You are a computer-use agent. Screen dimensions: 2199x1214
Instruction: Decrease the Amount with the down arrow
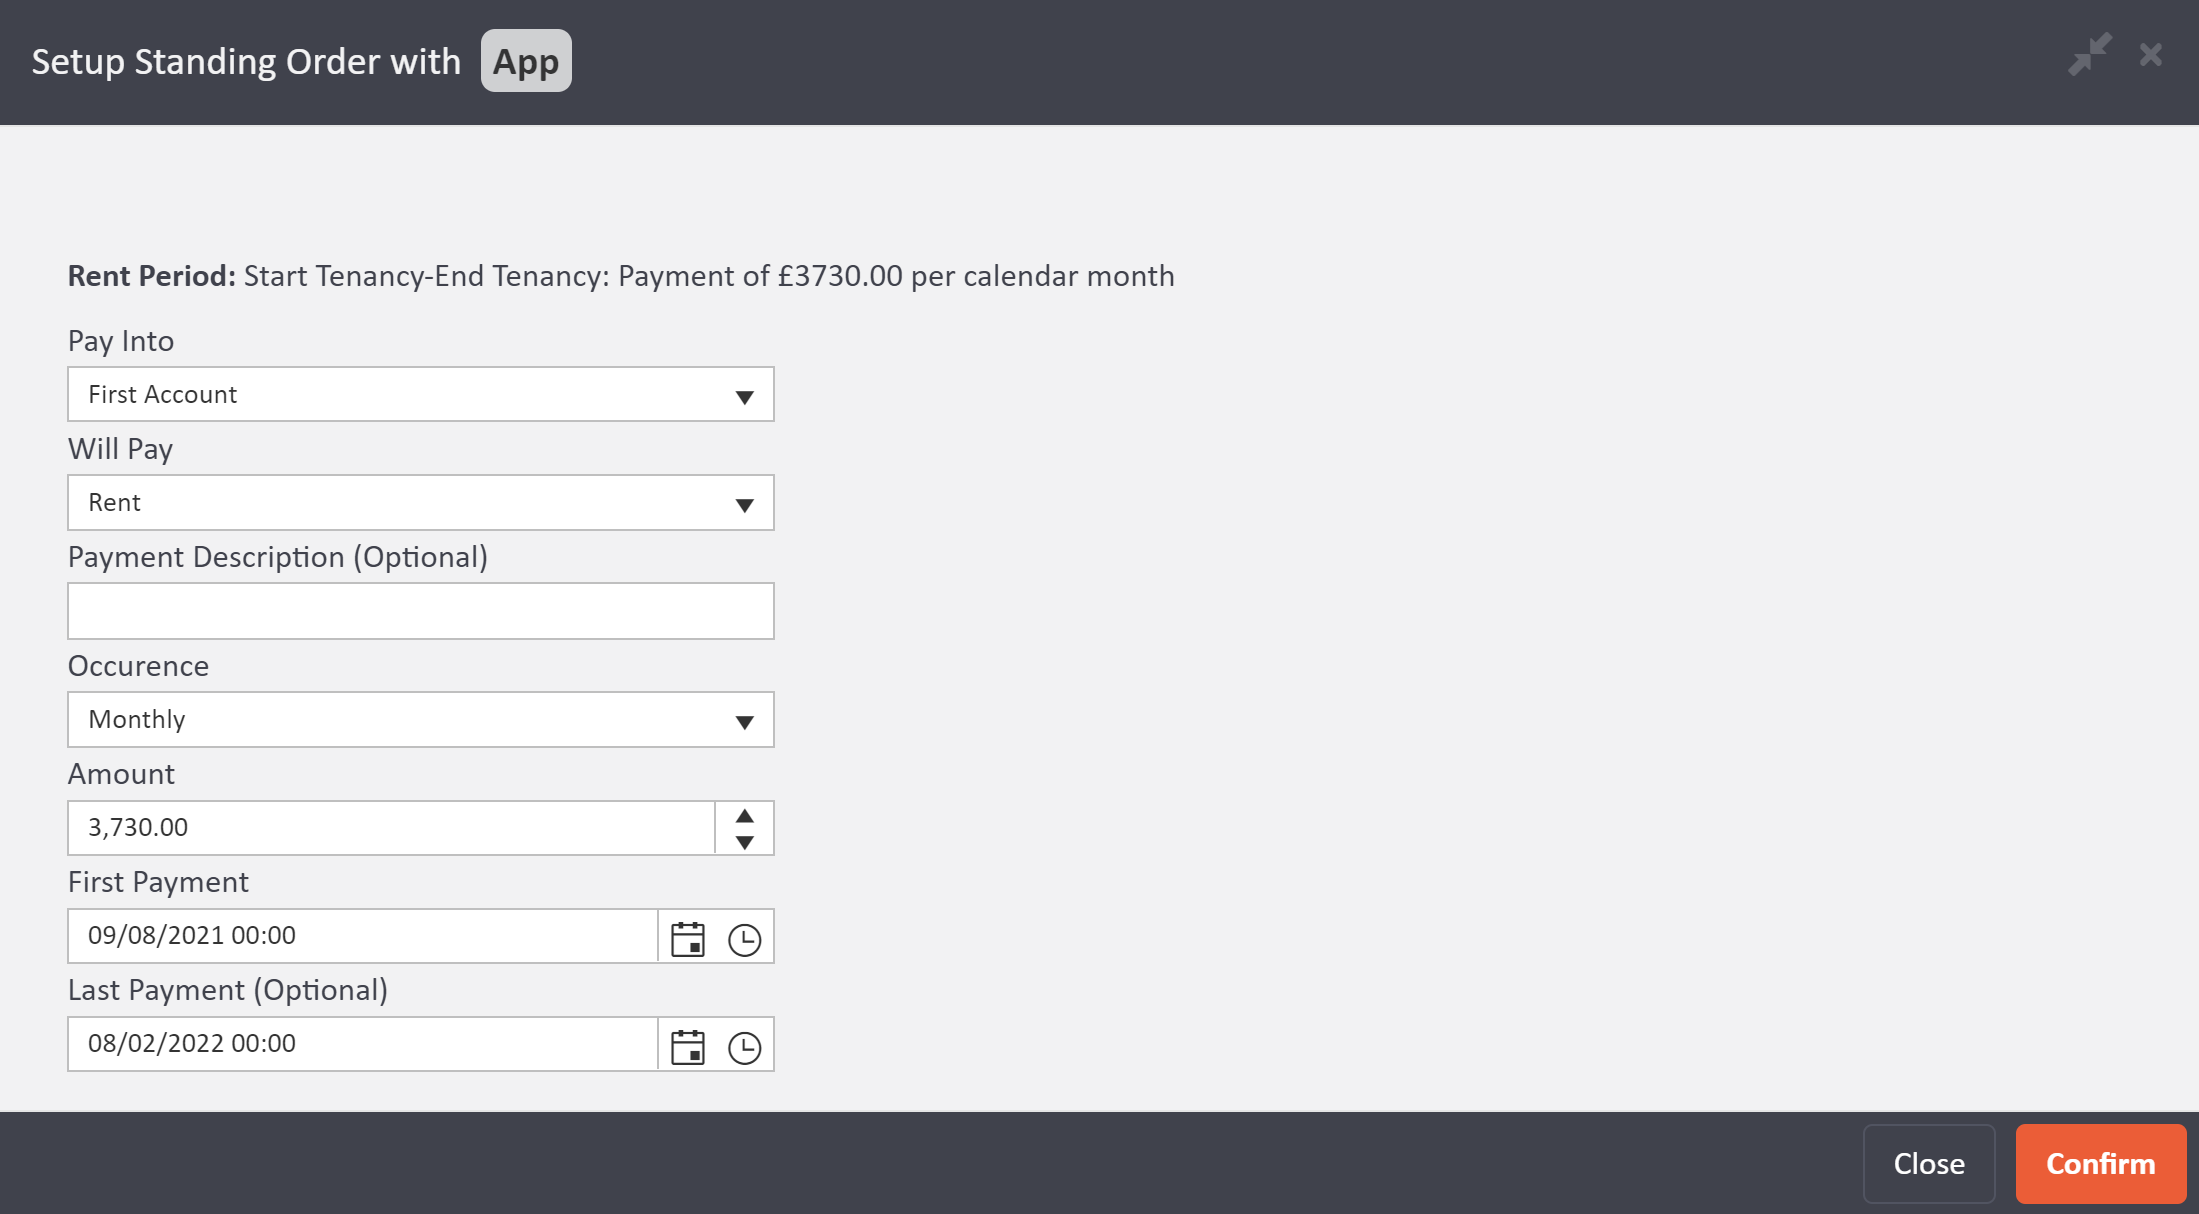coord(744,842)
